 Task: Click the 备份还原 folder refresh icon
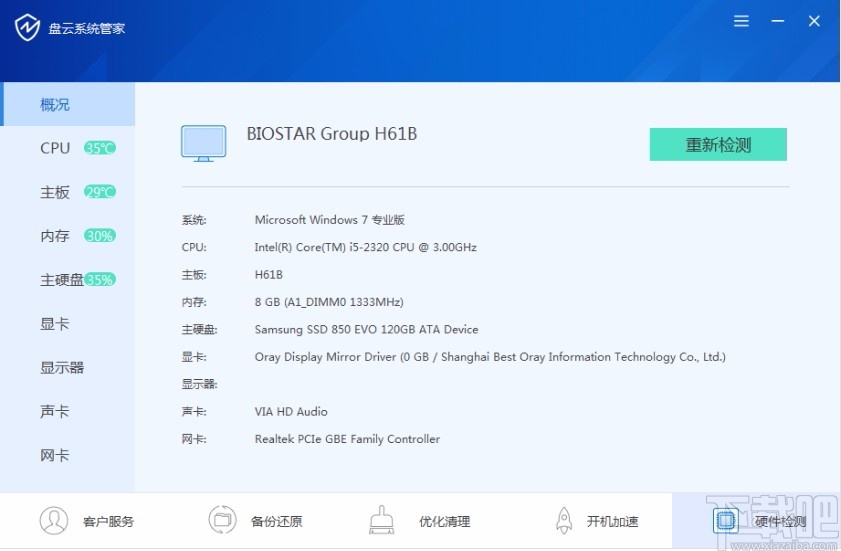click(x=222, y=520)
